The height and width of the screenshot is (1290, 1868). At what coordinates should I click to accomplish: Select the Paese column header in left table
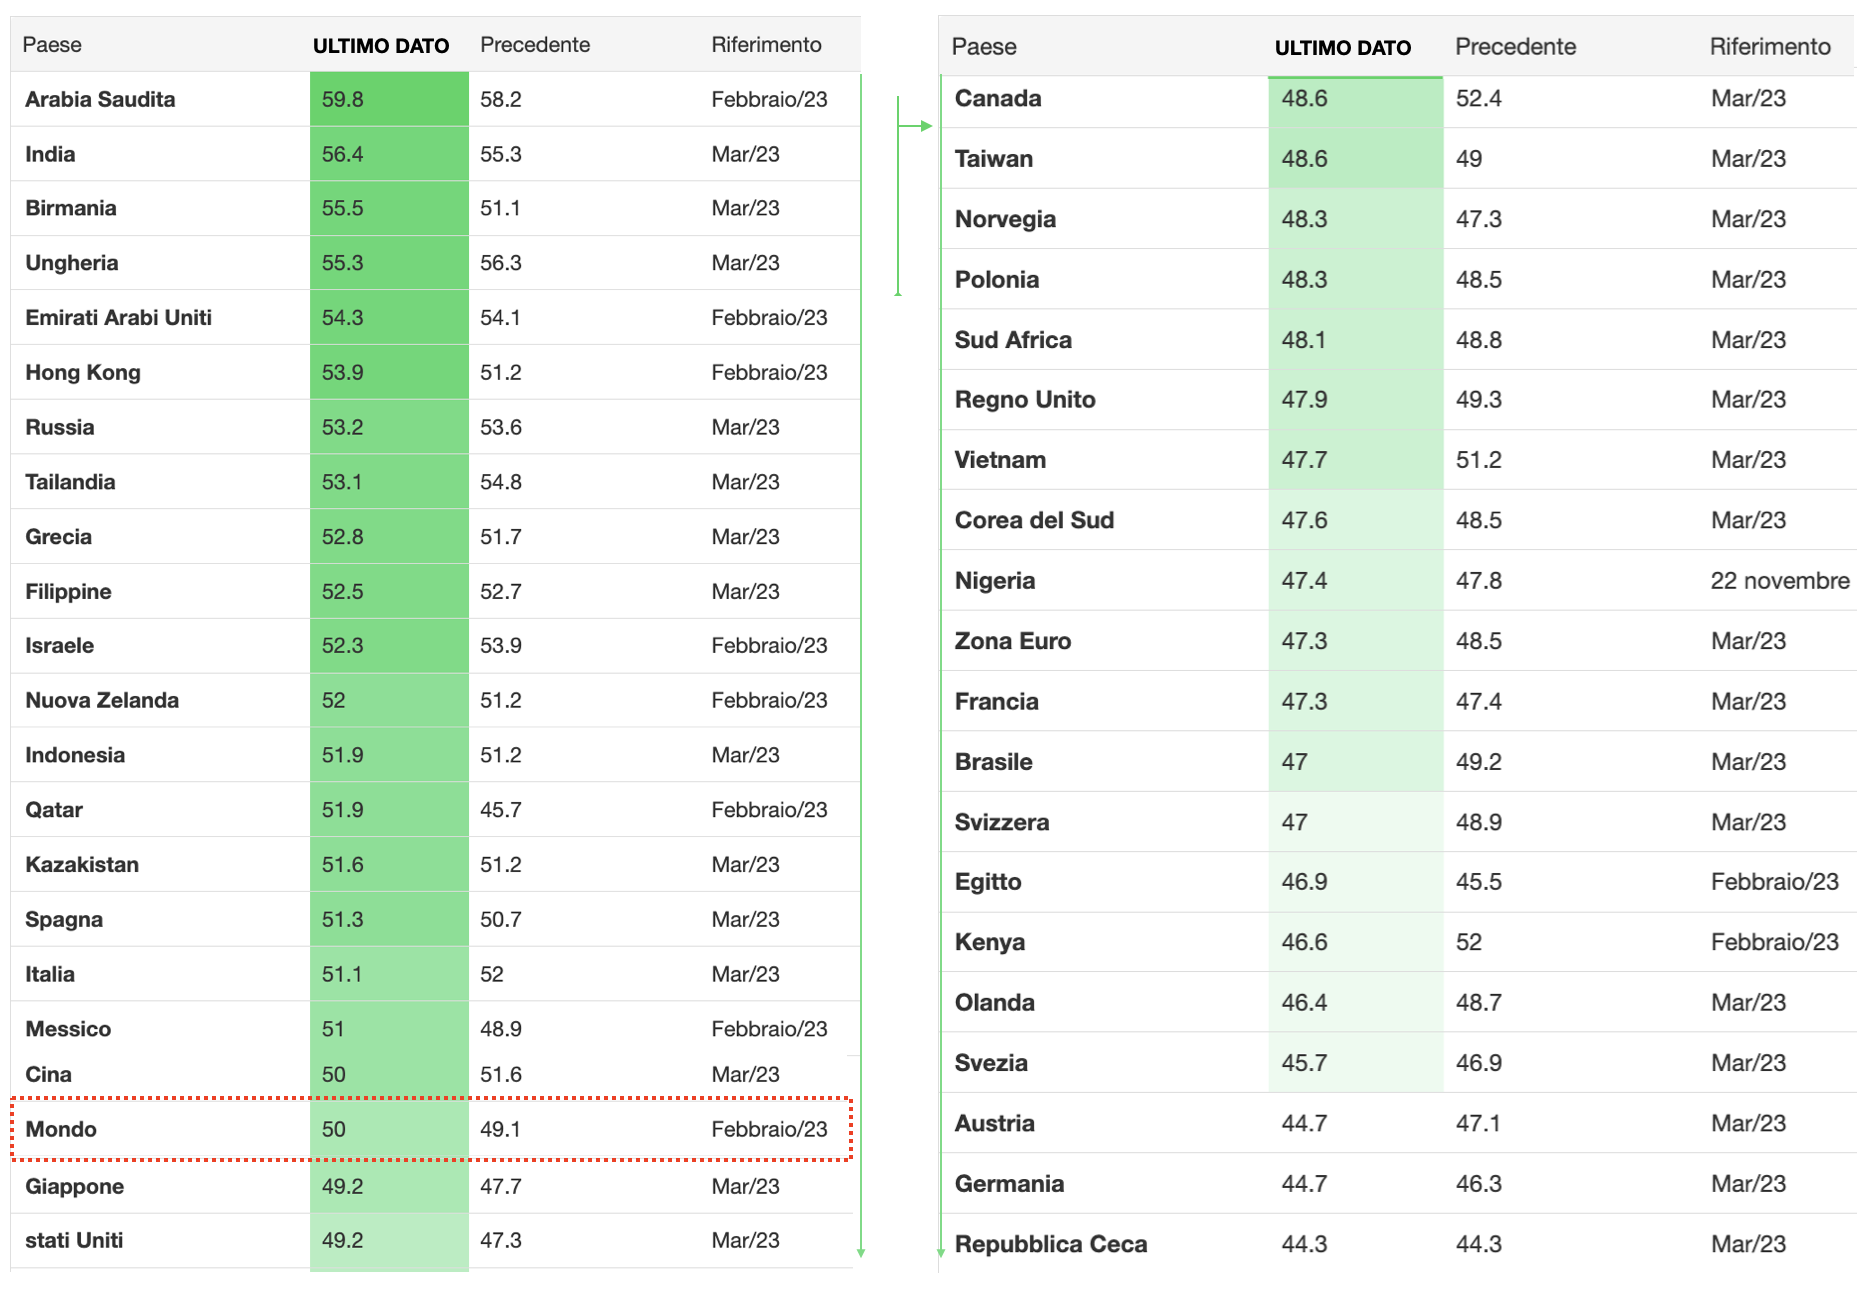[52, 45]
